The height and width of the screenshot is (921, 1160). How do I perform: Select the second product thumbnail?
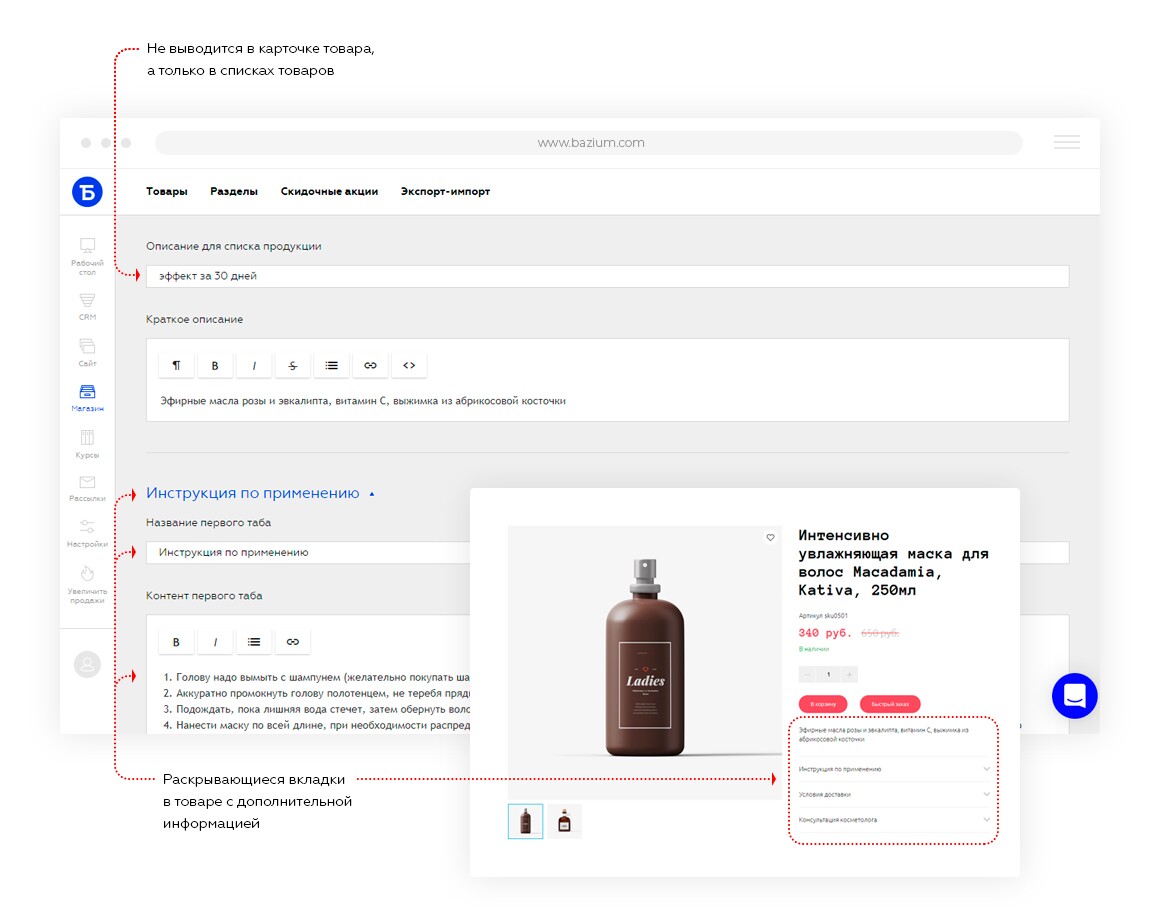[564, 821]
